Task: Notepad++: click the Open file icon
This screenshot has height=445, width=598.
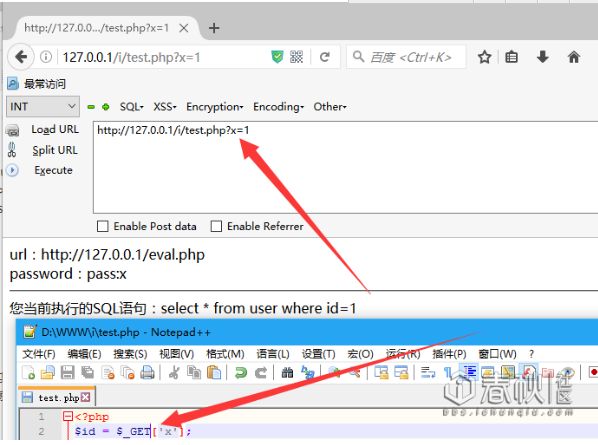Action: click(48, 373)
